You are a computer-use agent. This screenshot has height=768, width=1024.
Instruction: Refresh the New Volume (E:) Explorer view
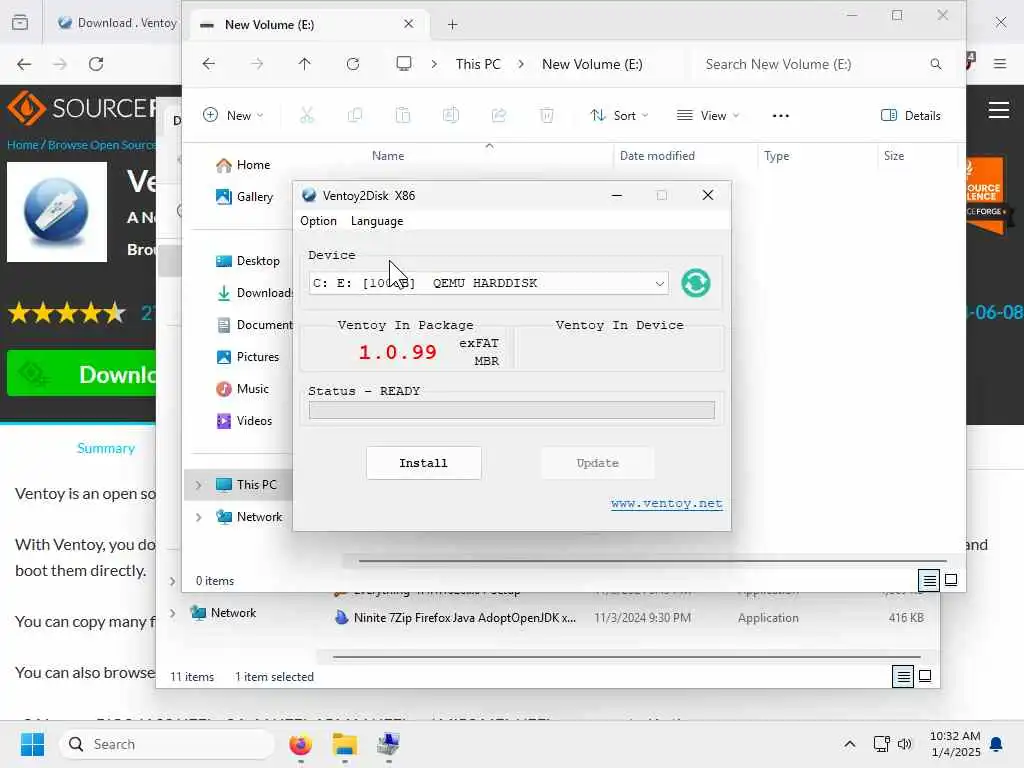coord(353,64)
